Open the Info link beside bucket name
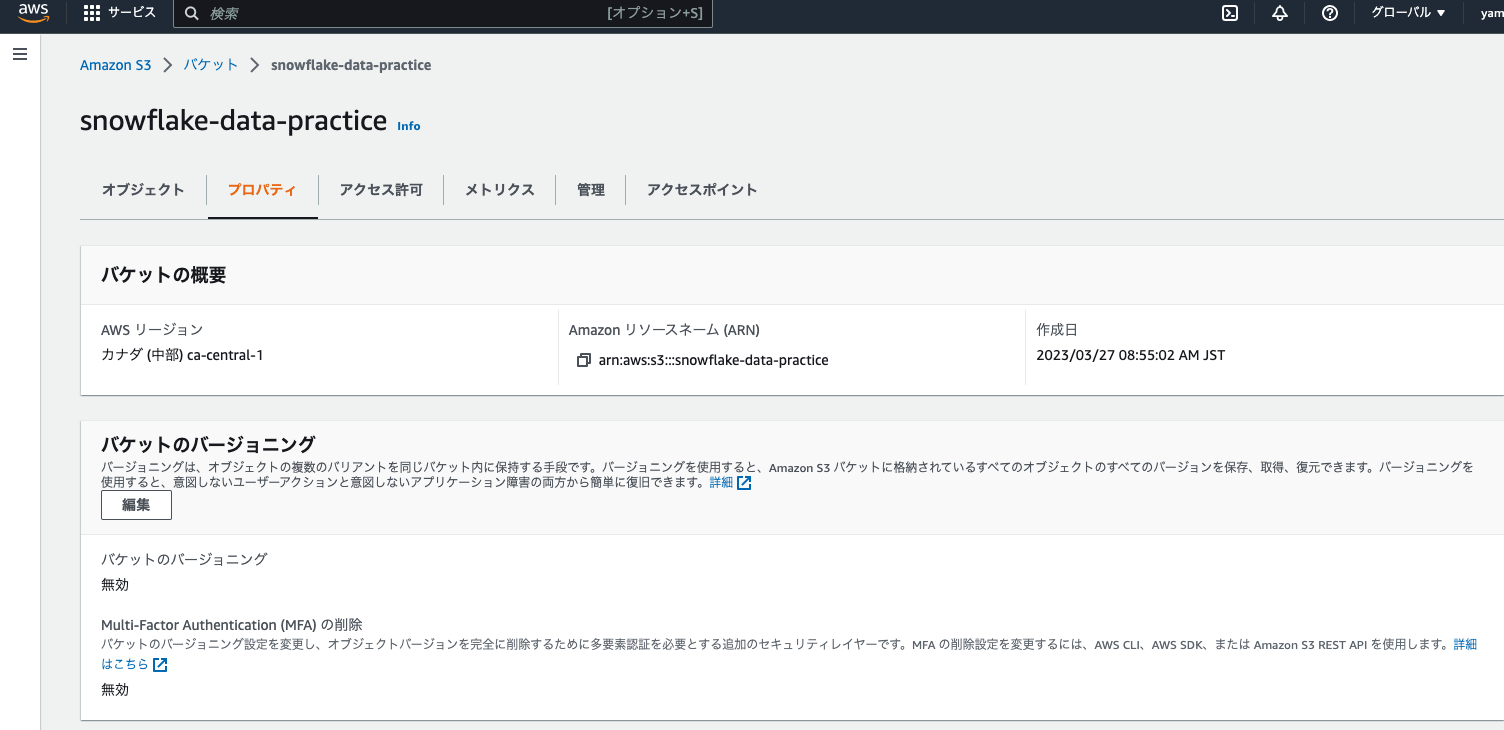The height and width of the screenshot is (730, 1504). (409, 126)
